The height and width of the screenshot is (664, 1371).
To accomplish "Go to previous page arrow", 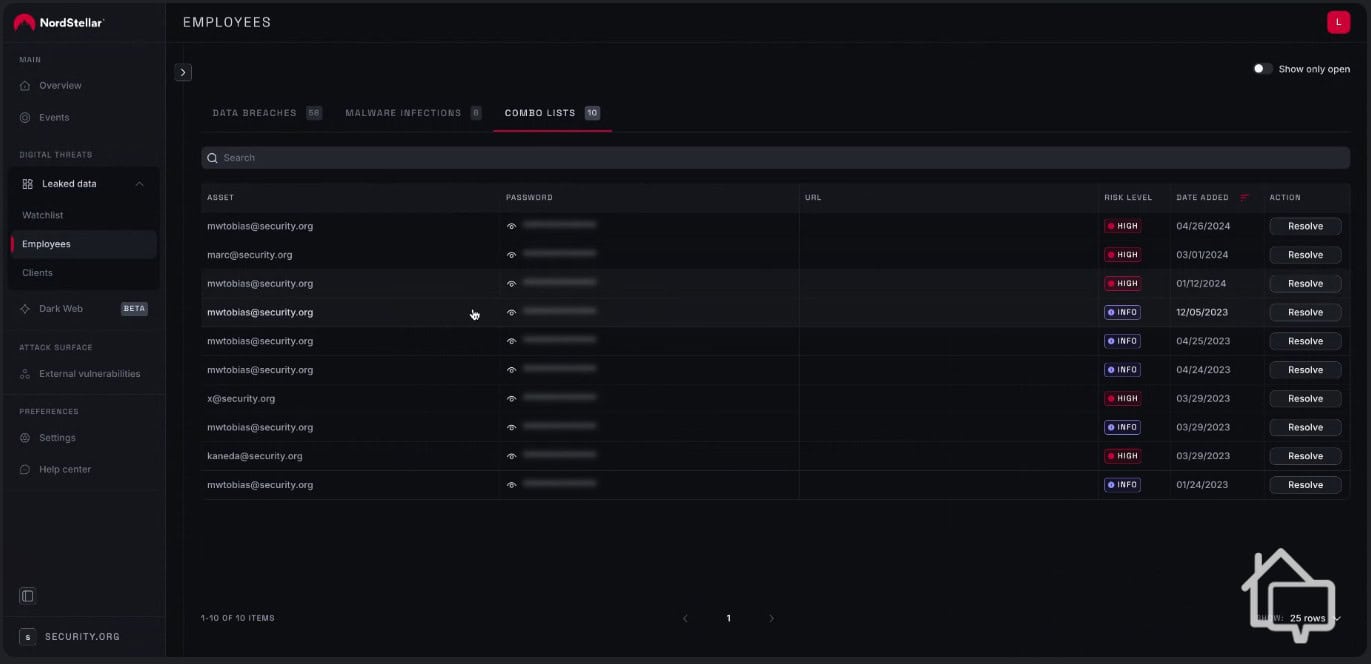I will [685, 619].
